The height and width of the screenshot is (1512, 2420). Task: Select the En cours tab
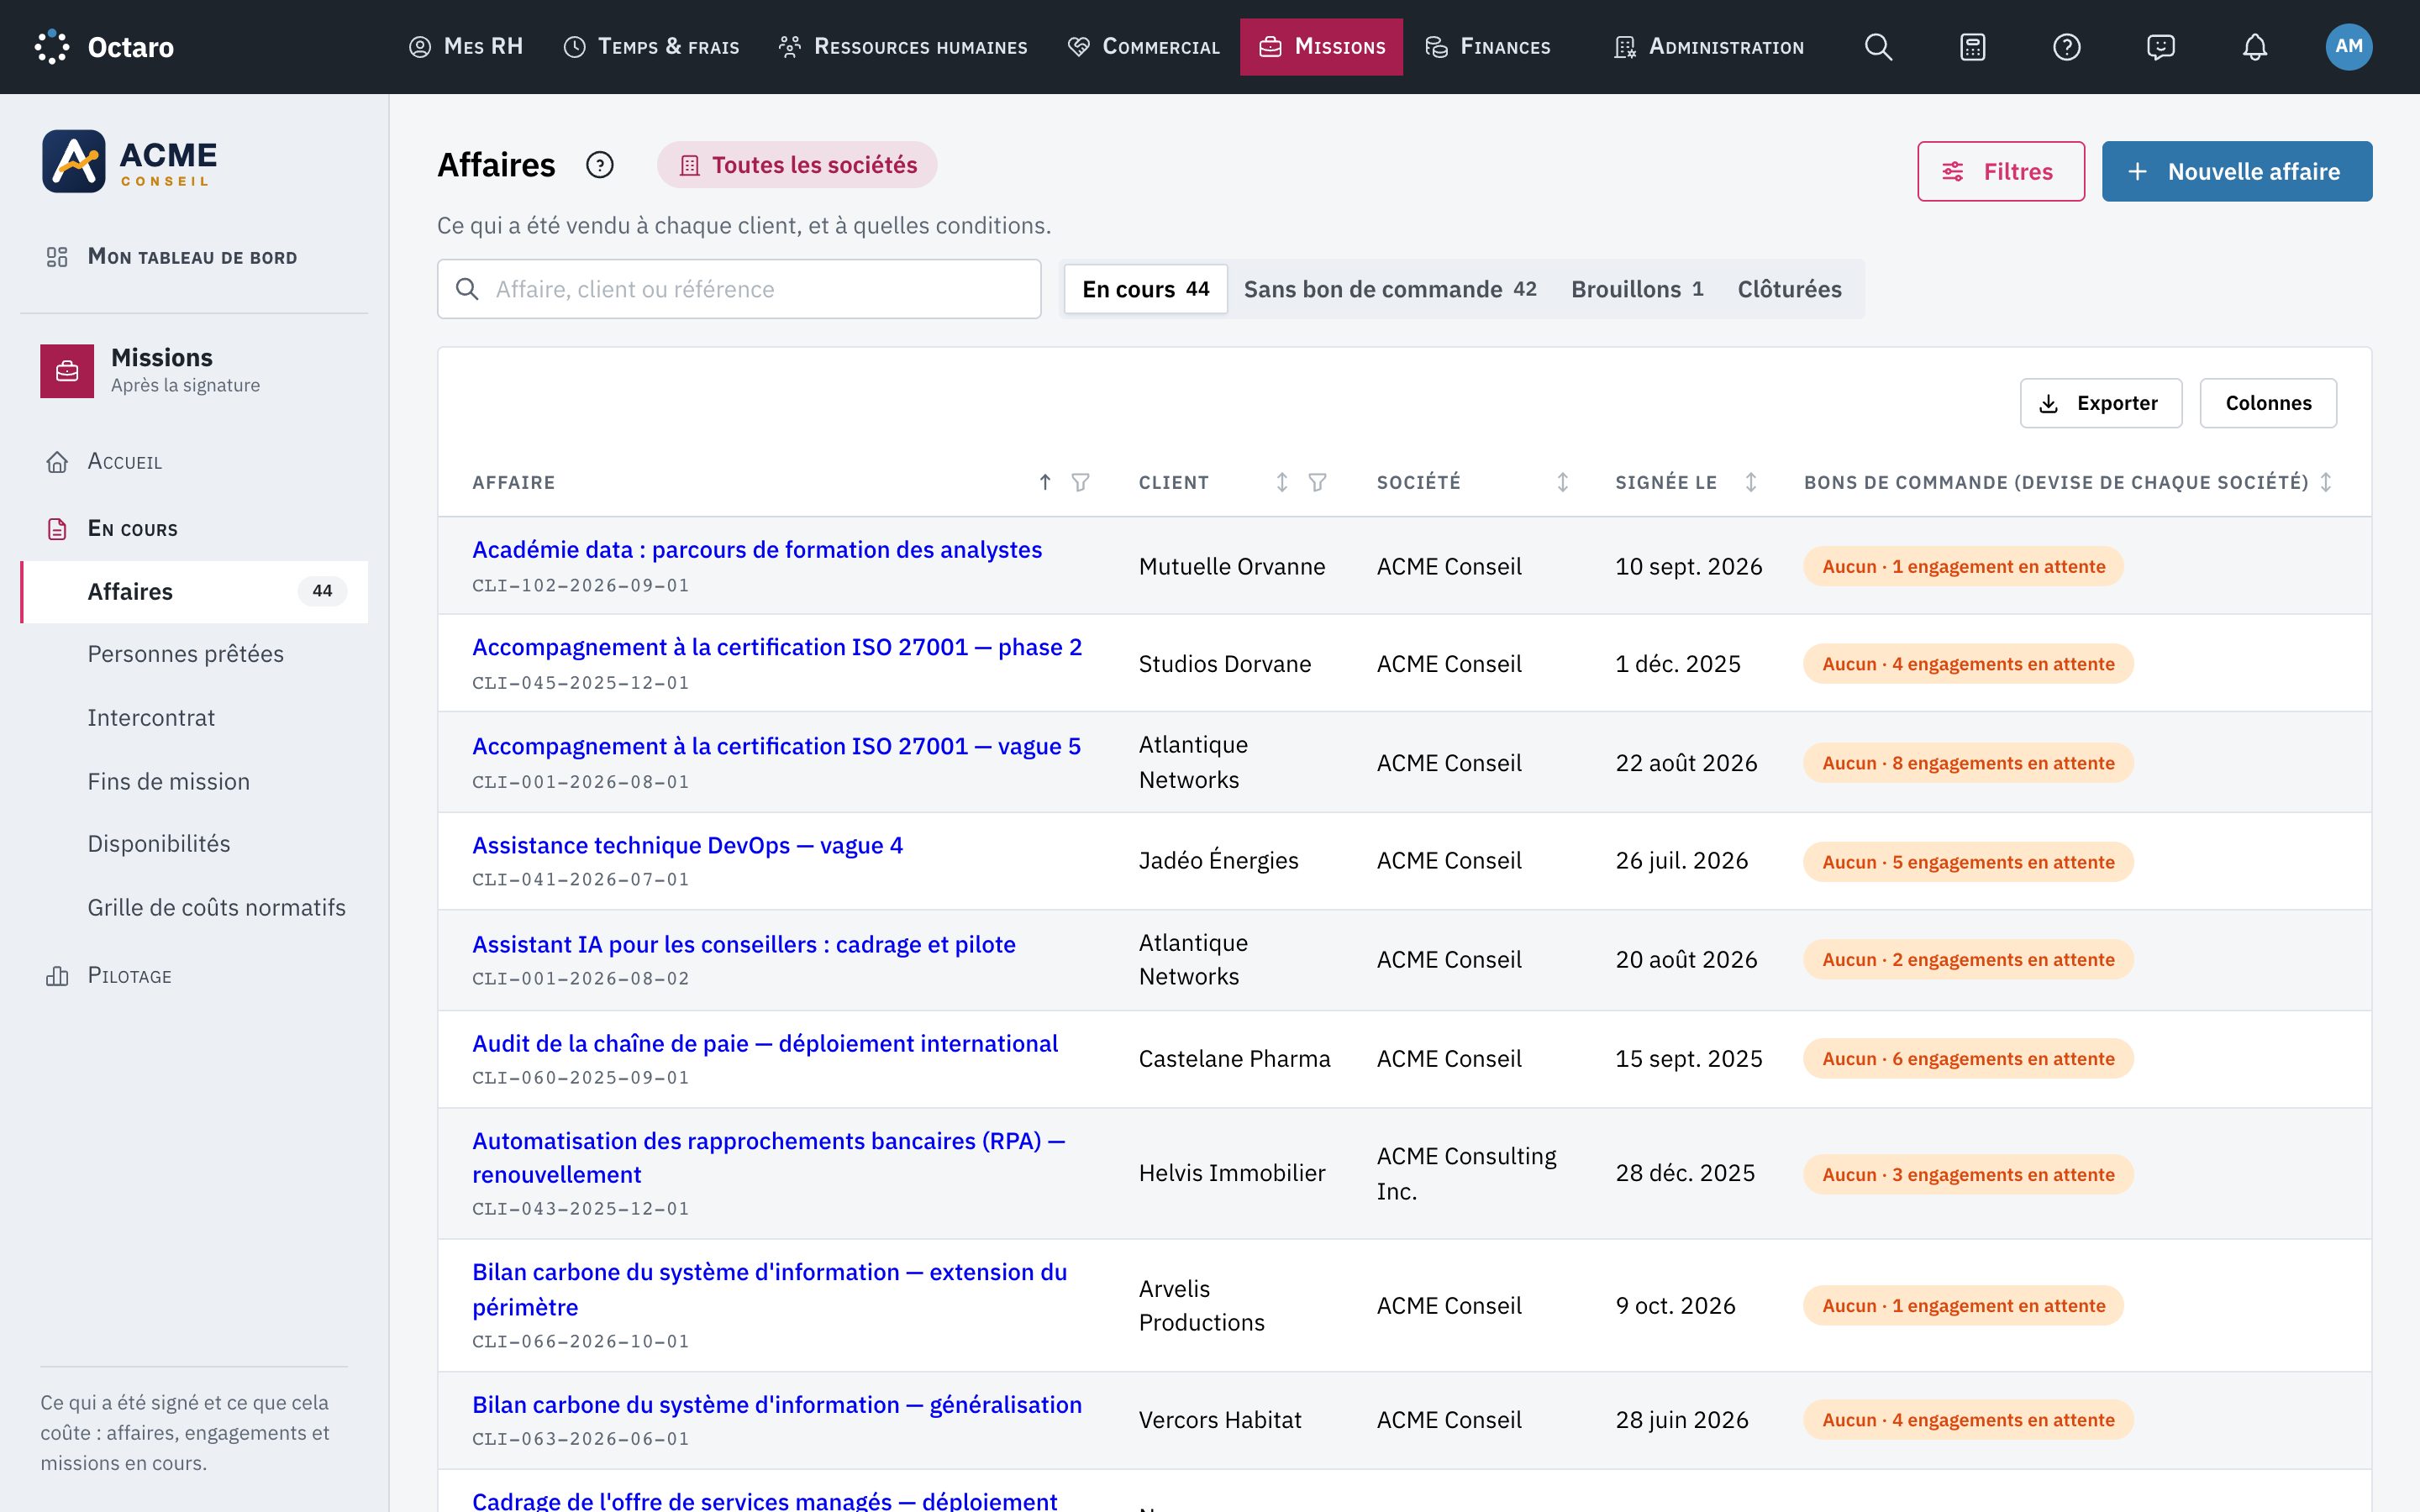pyautogui.click(x=1146, y=289)
